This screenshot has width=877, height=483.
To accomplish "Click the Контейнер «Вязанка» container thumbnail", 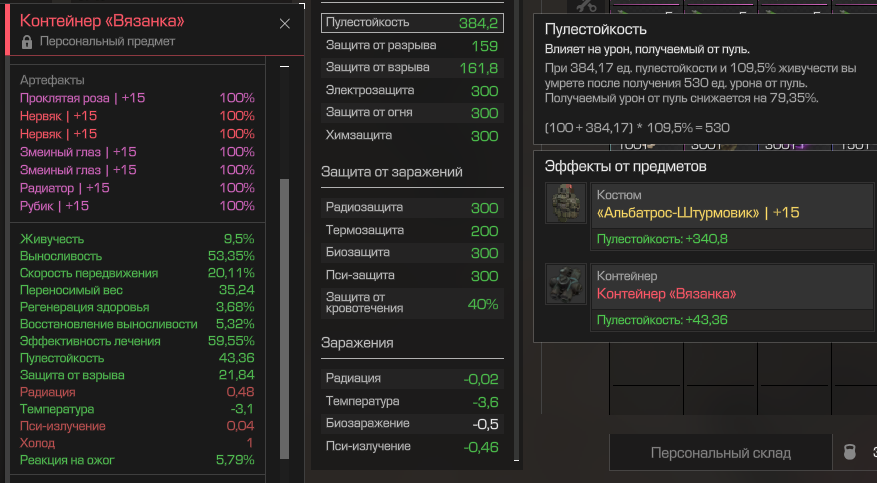I will point(565,284).
